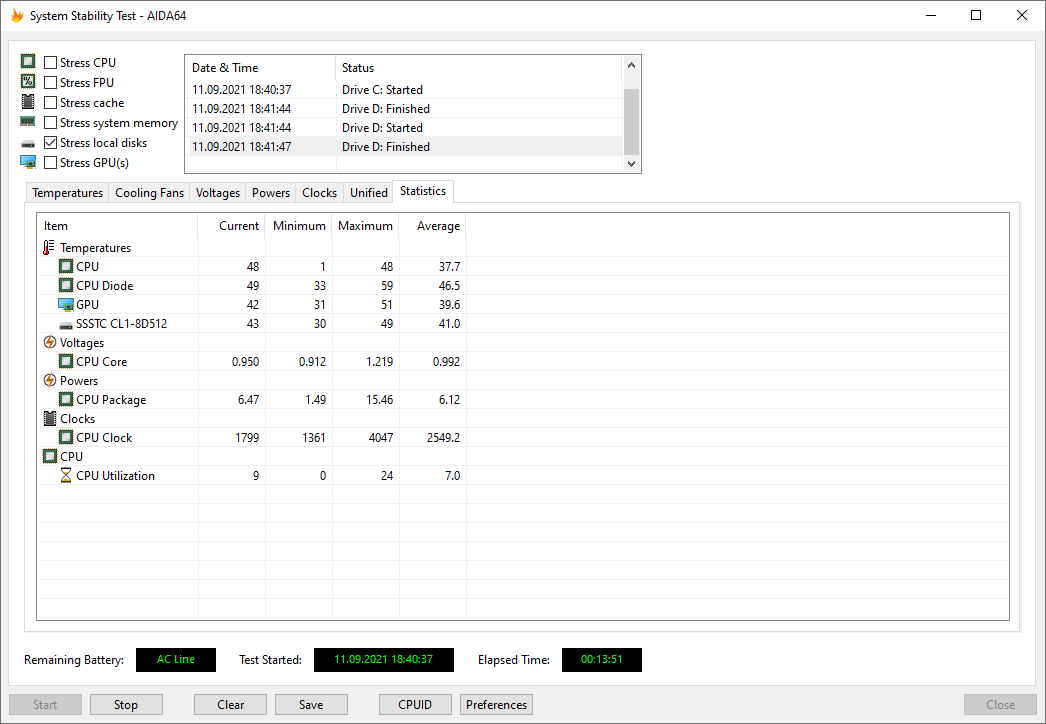Screen dimensions: 1046x724
Task: Click the Date & Time log header
Action: [x=260, y=67]
